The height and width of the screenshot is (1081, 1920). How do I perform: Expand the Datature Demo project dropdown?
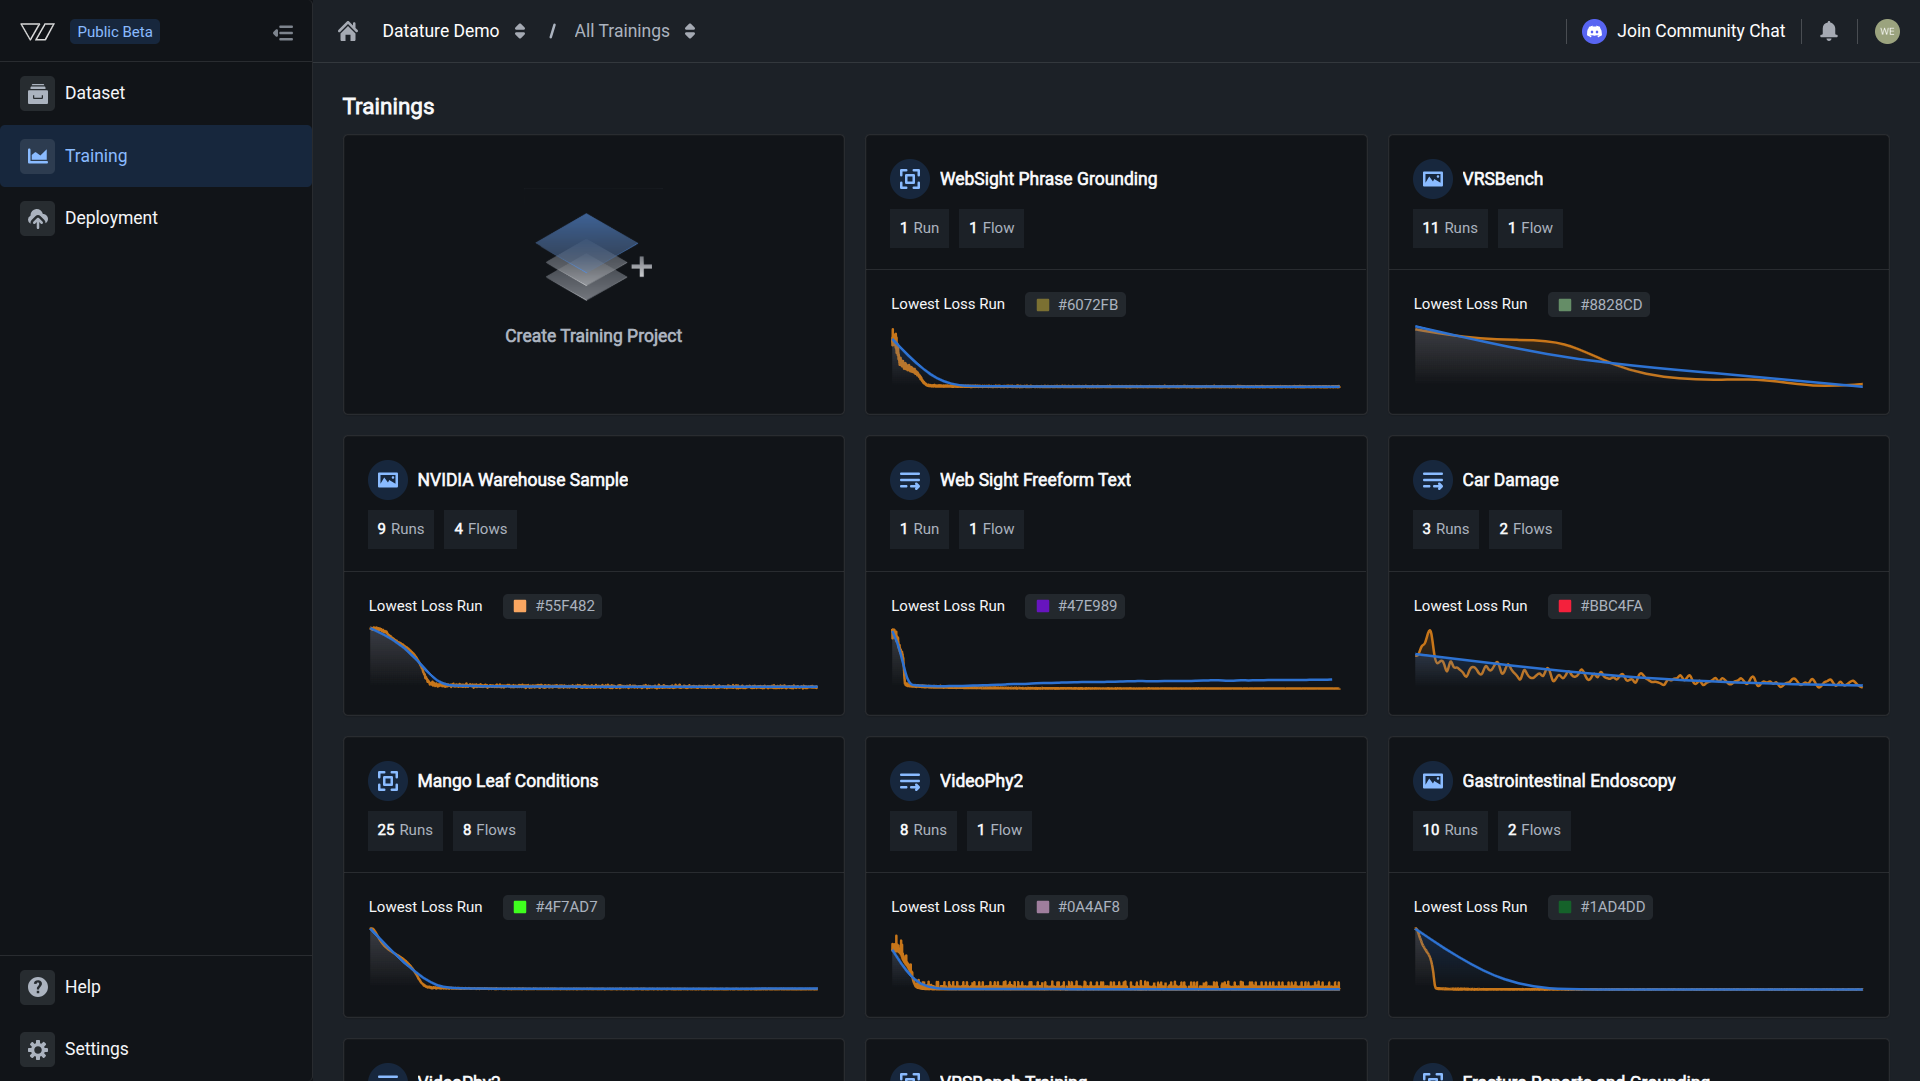tap(520, 31)
